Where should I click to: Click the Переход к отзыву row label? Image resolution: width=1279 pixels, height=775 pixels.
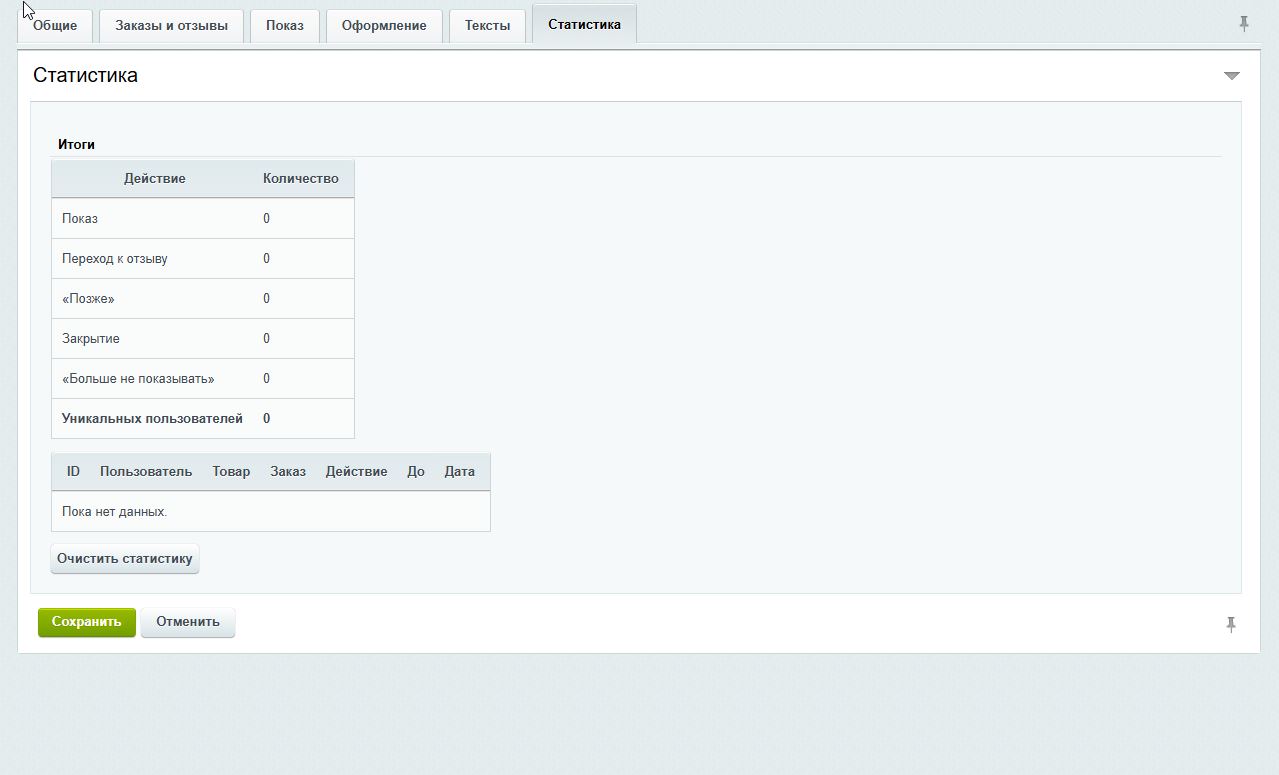click(115, 258)
